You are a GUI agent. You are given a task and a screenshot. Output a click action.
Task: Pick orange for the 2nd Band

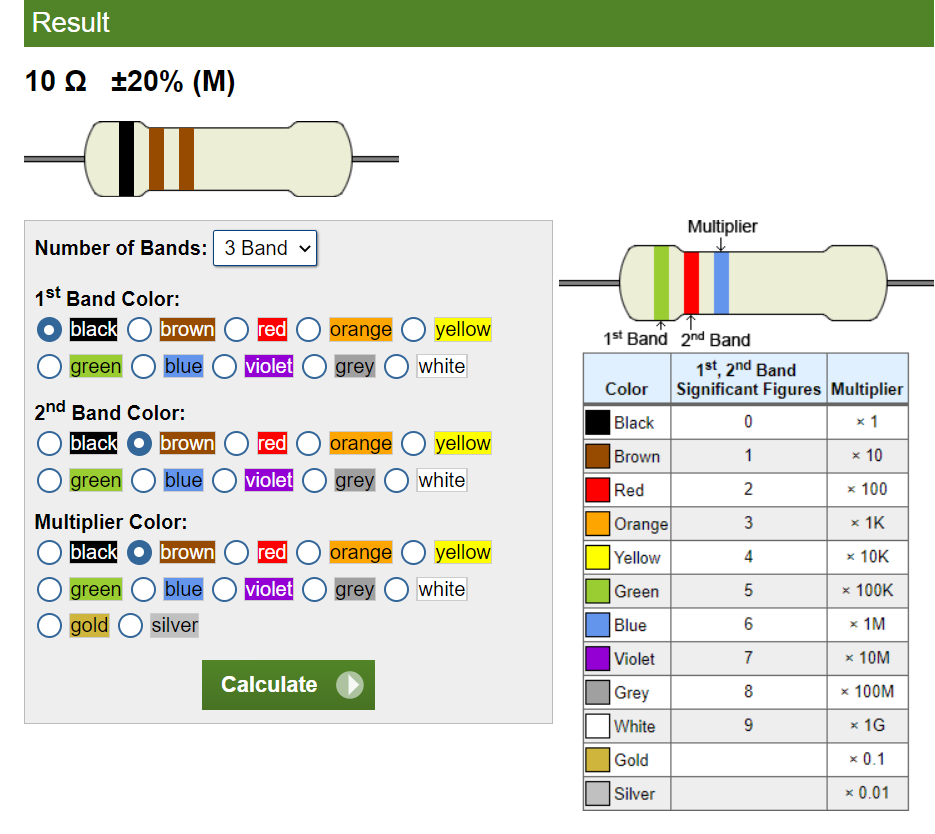click(x=308, y=444)
